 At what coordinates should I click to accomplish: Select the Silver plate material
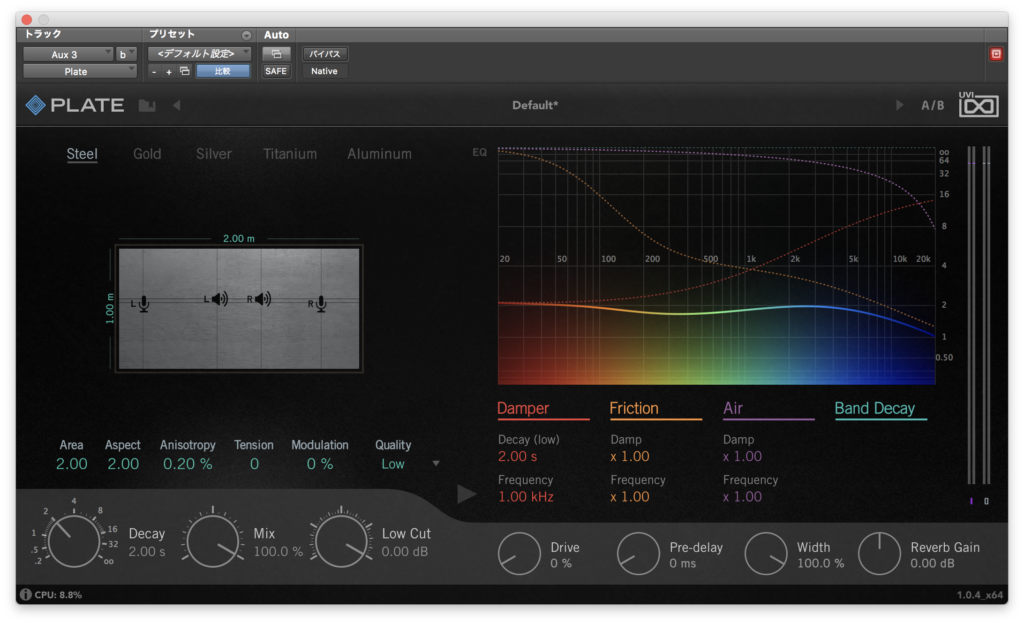[x=214, y=154]
